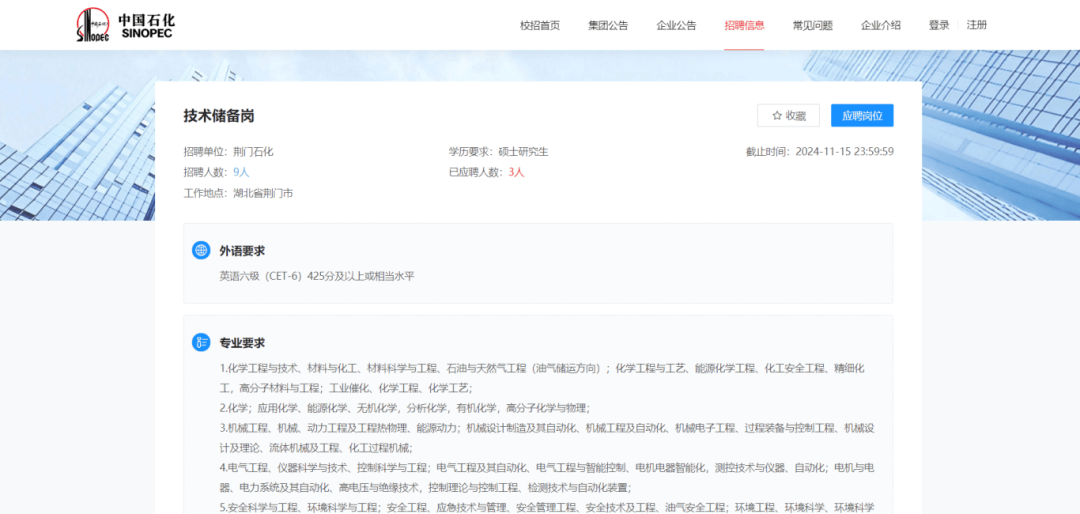
Task: Apply using the 应聘岗位 button
Action: pos(862,116)
